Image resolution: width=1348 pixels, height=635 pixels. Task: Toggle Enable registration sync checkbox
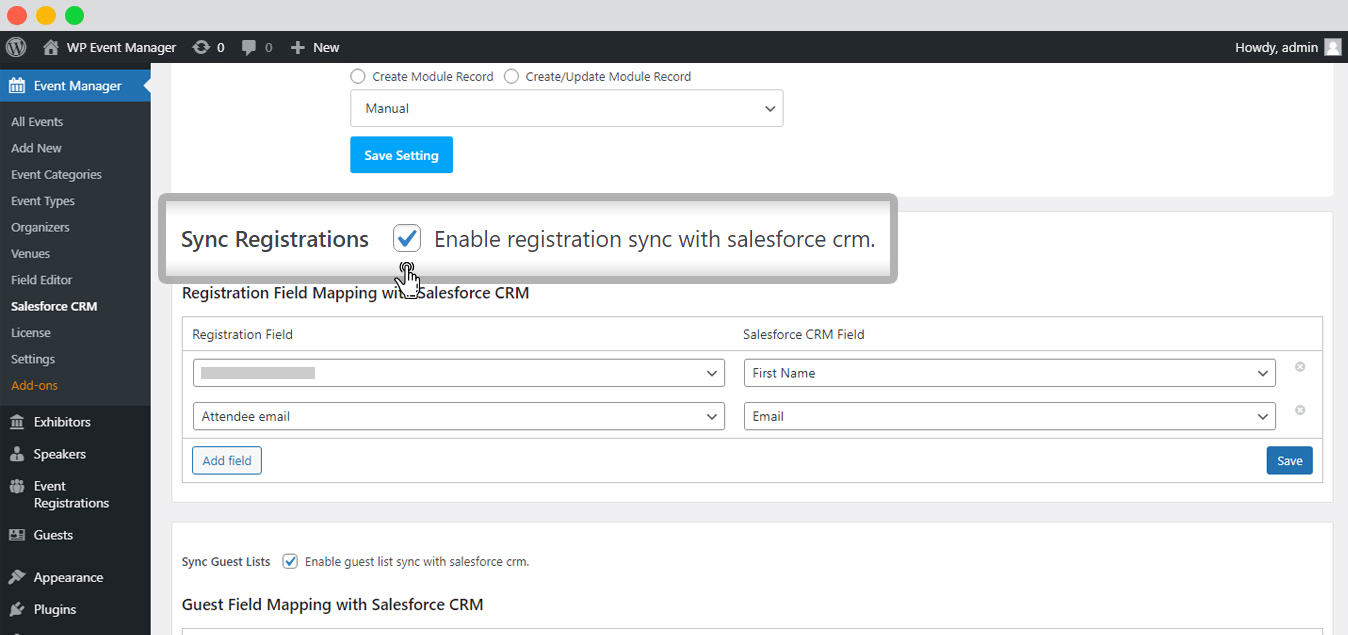click(x=407, y=238)
